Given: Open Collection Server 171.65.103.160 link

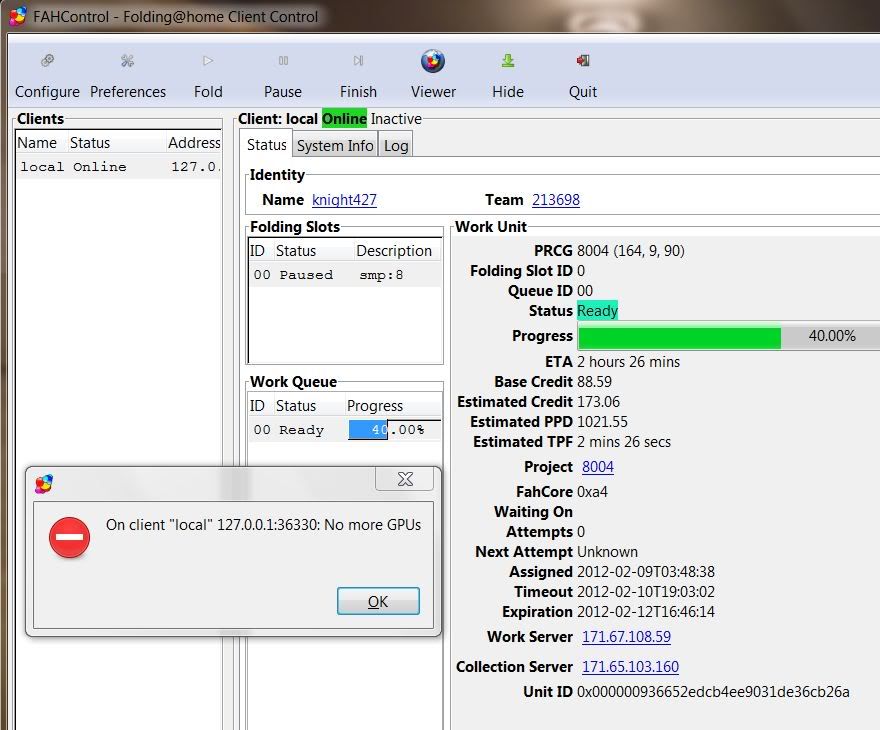Looking at the screenshot, I should (x=630, y=667).
